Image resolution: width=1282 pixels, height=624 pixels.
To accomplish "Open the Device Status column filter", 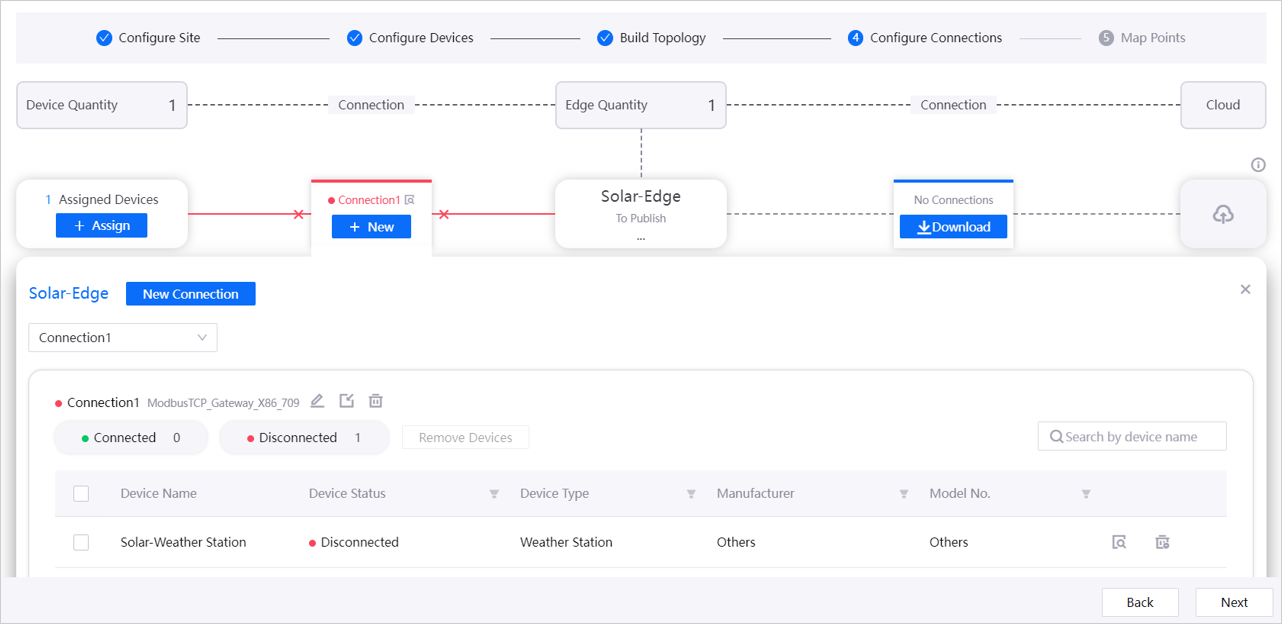I will tap(494, 494).
